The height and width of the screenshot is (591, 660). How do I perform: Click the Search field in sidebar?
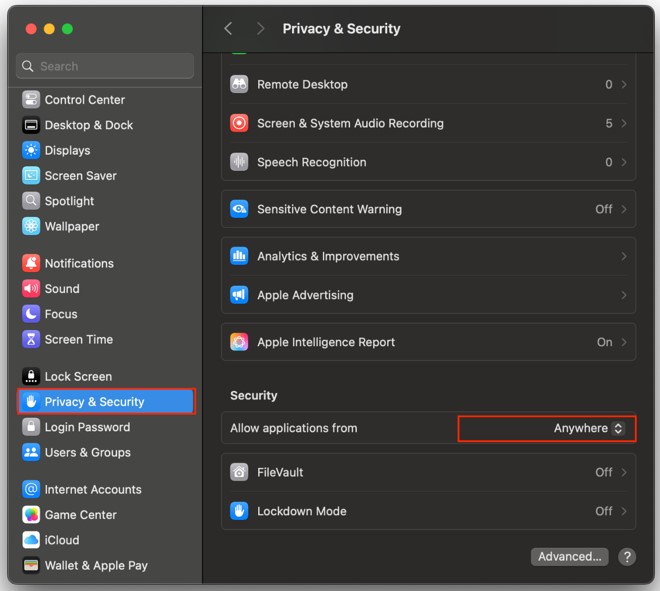coord(105,66)
